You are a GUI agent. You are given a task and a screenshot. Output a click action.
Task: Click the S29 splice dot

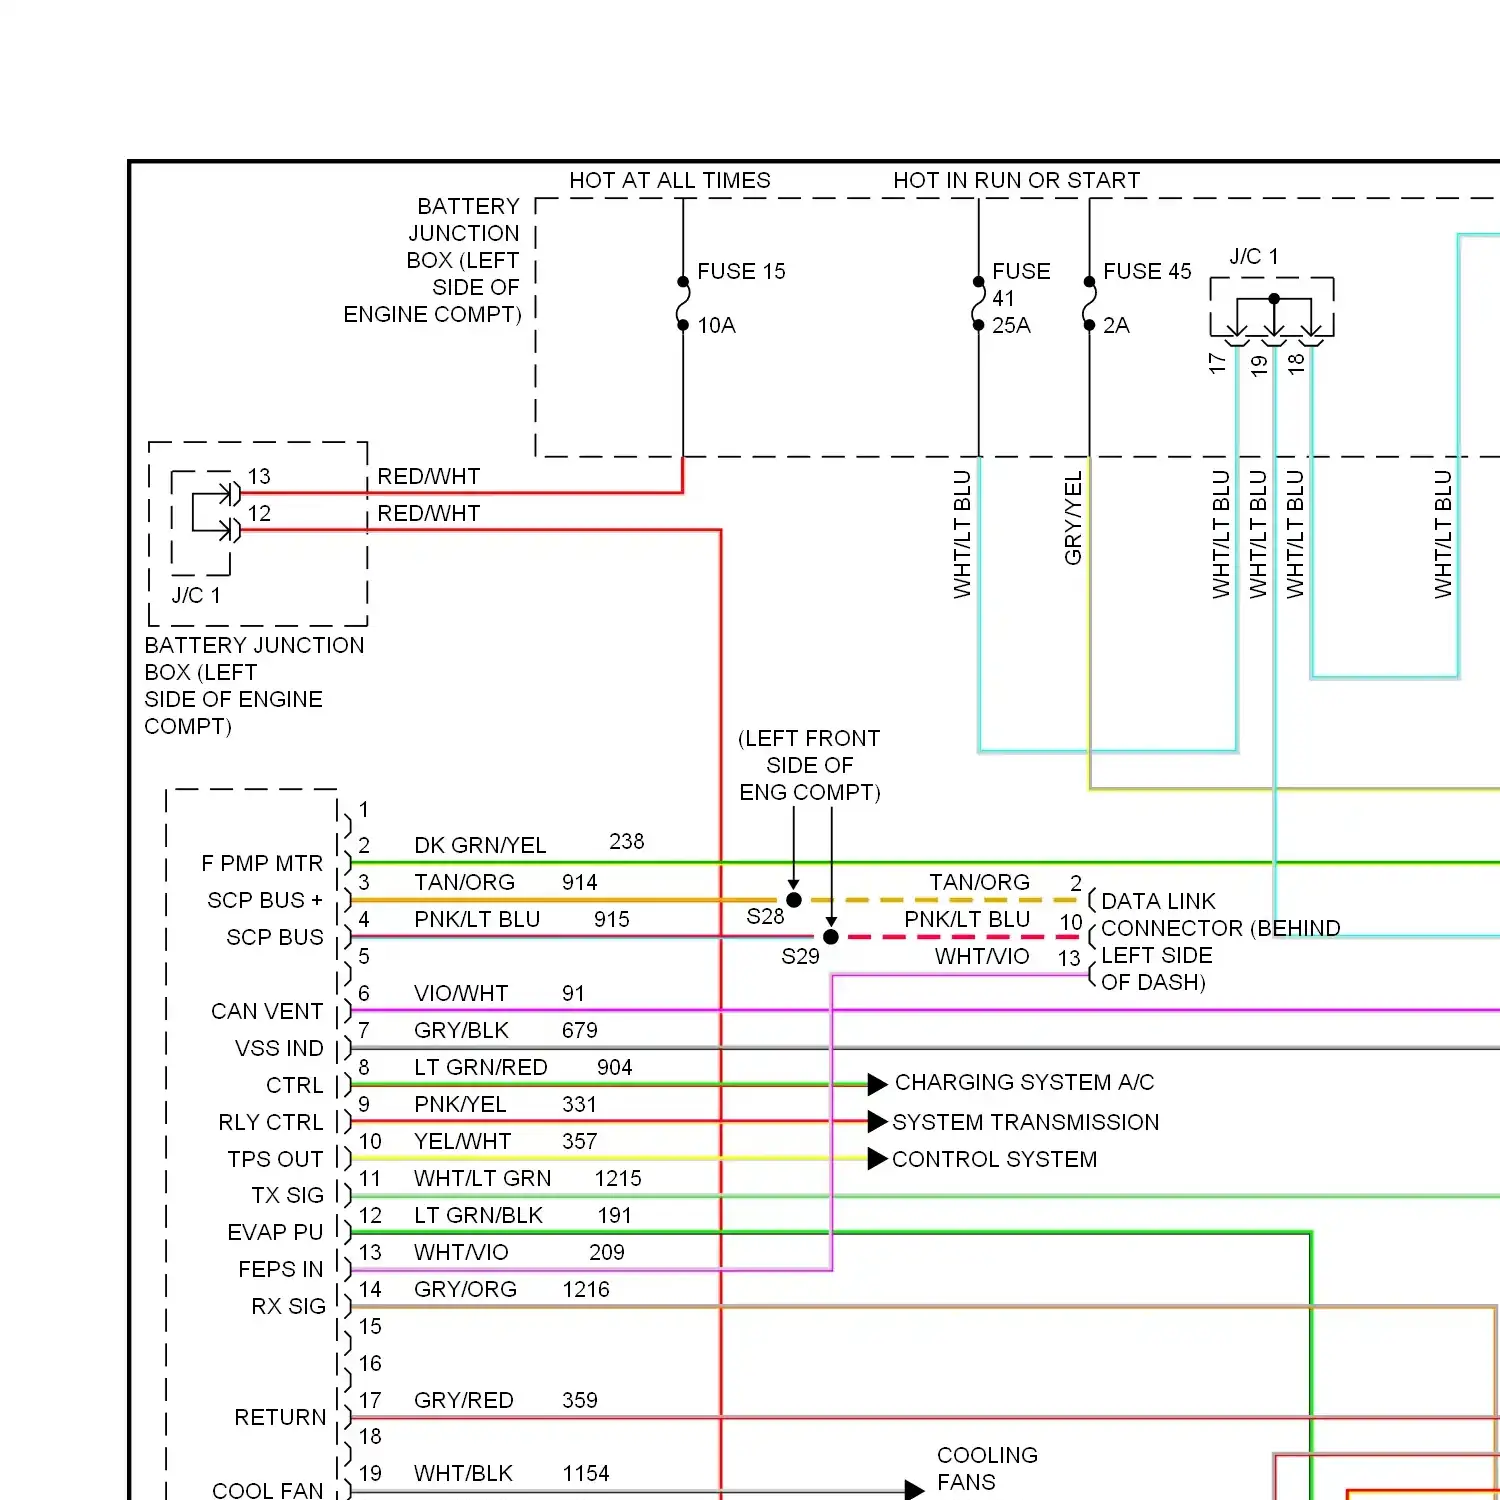(x=831, y=937)
